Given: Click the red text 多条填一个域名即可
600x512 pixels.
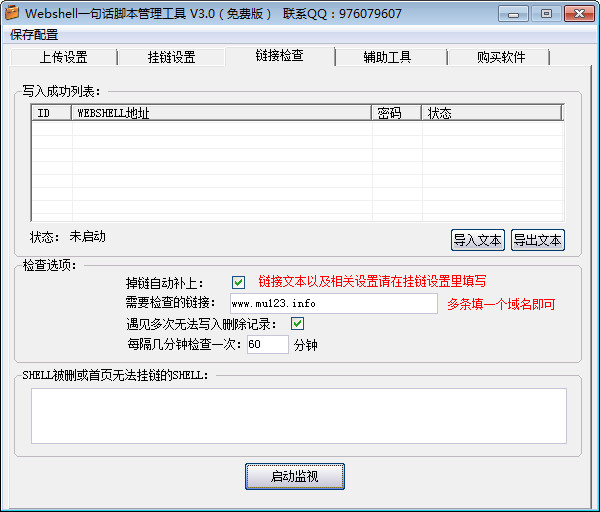Looking at the screenshot, I should click(x=501, y=304).
